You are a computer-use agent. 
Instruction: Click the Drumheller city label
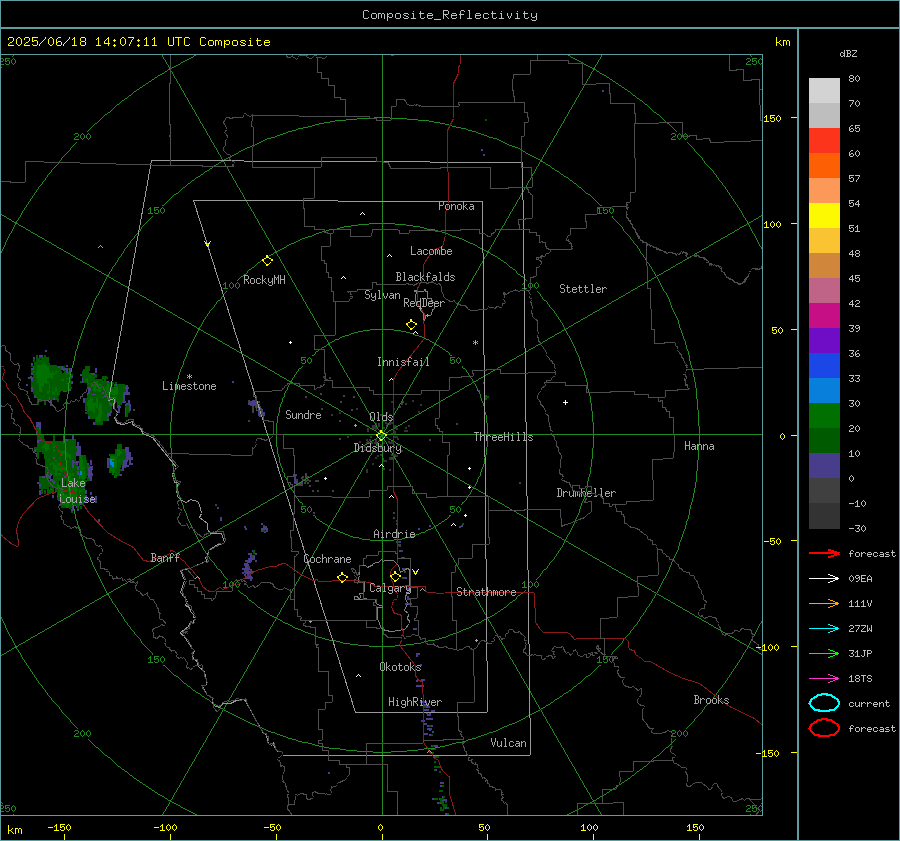click(586, 493)
